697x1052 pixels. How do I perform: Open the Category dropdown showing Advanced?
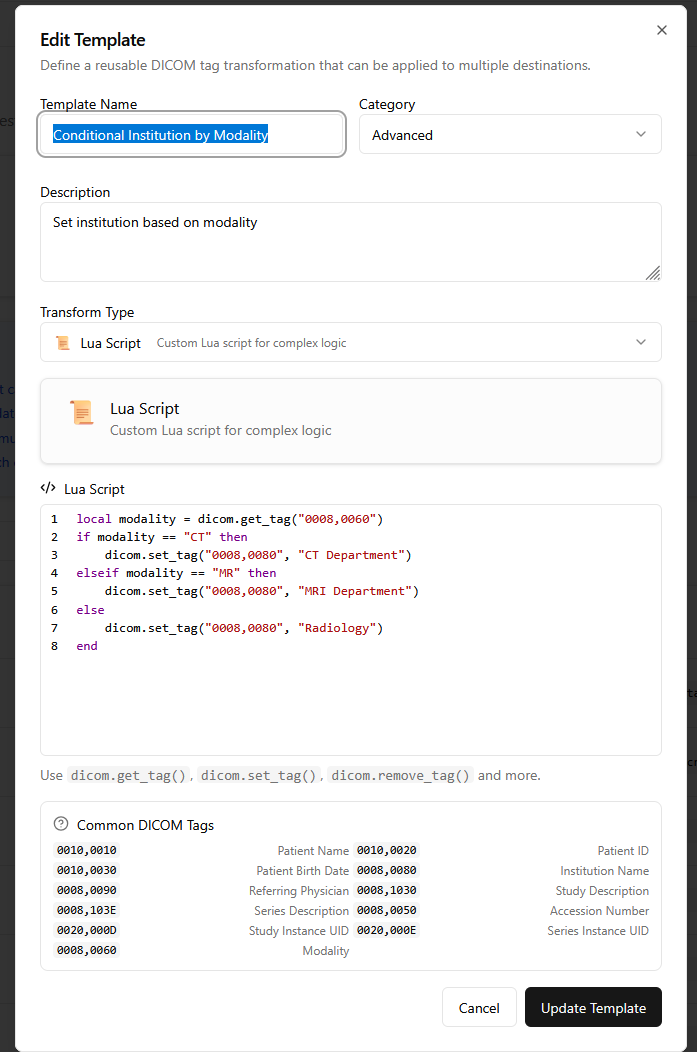(x=509, y=135)
